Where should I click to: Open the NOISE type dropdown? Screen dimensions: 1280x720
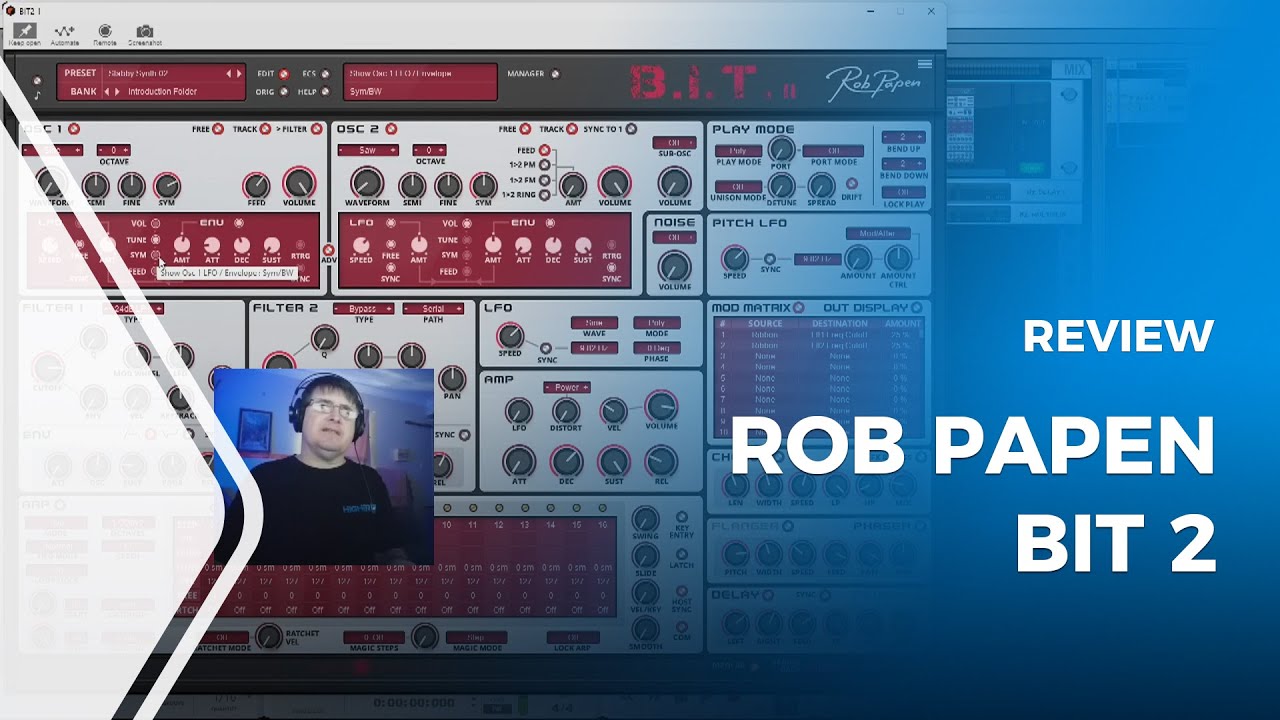(x=674, y=238)
